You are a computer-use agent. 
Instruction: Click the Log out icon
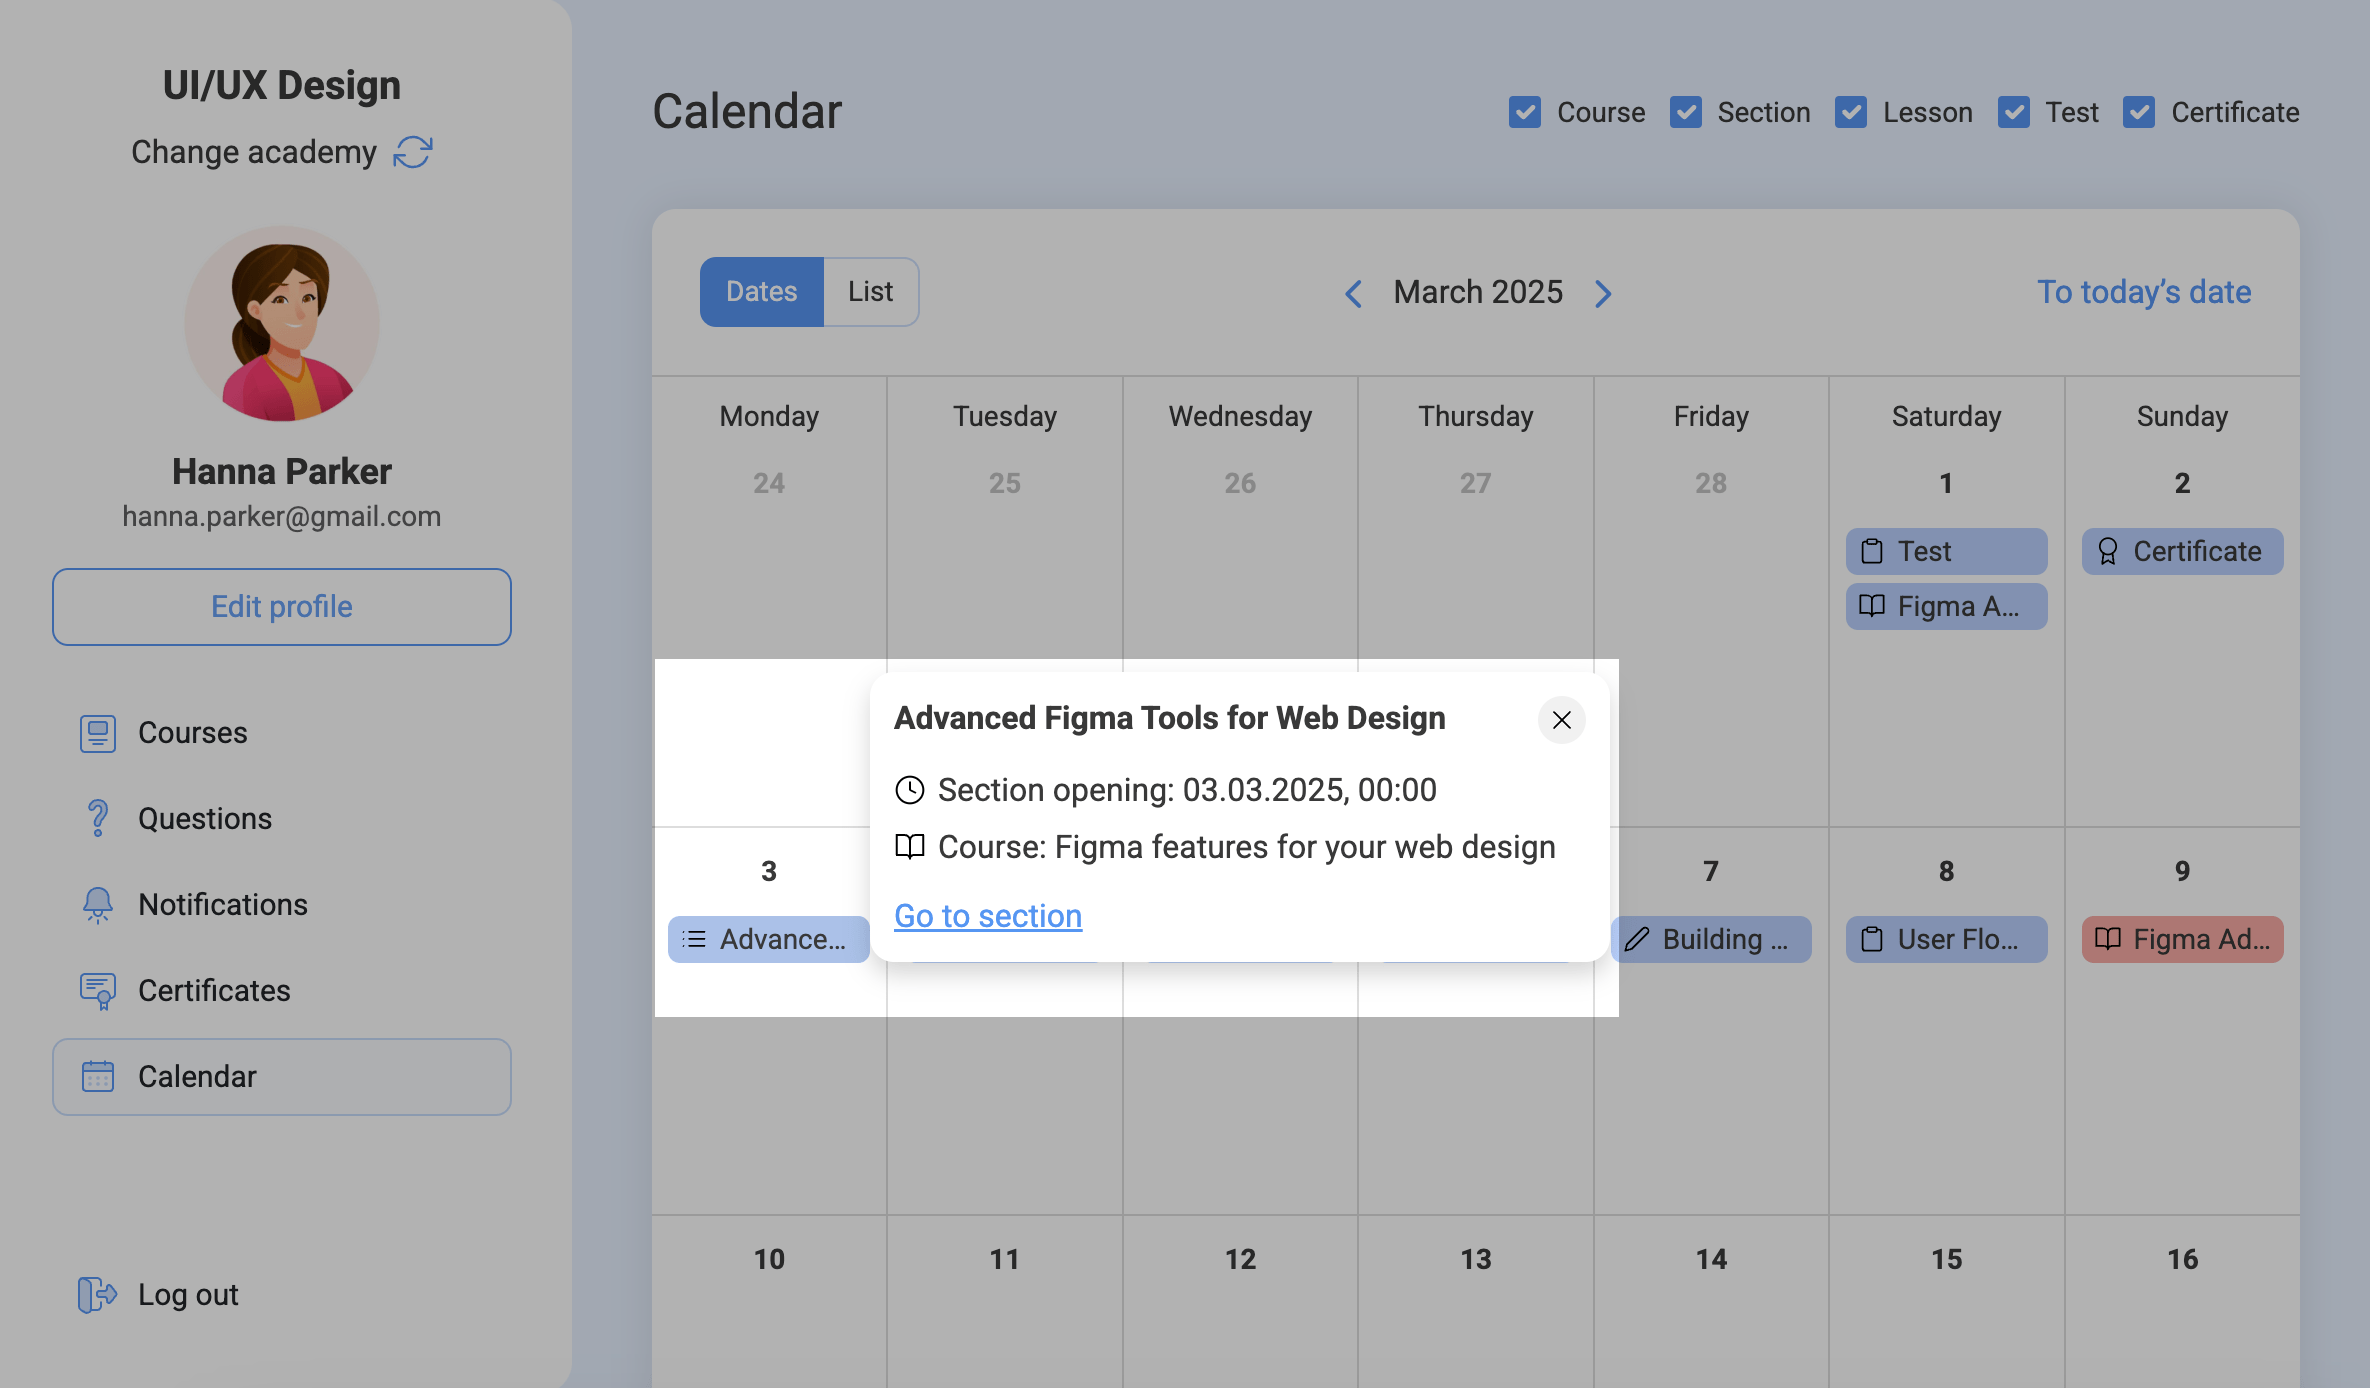tap(97, 1295)
